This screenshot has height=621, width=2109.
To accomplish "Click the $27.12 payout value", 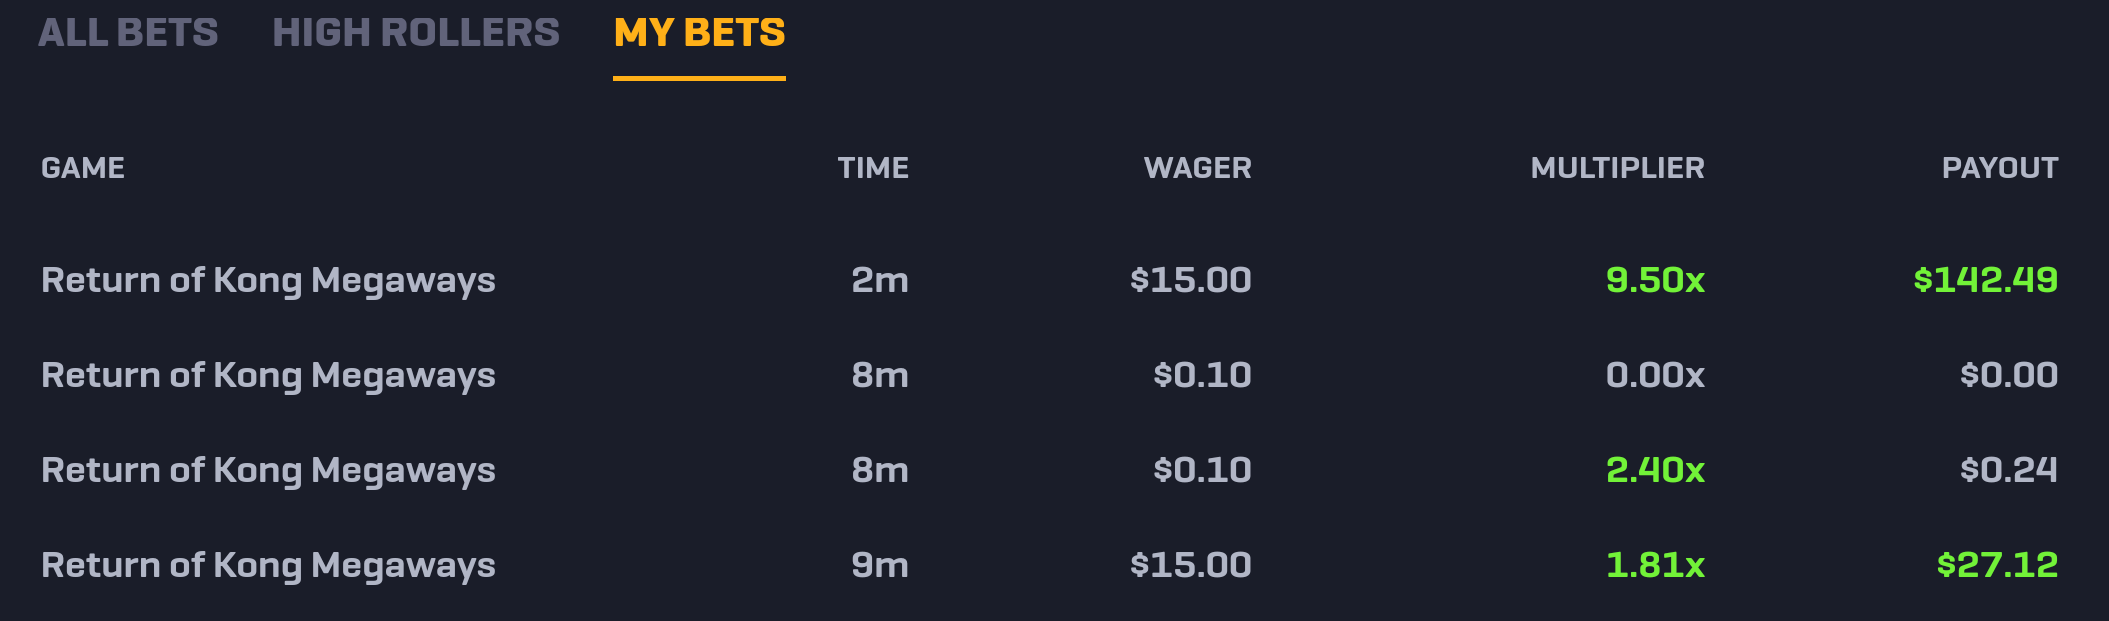I will coord(1997,565).
